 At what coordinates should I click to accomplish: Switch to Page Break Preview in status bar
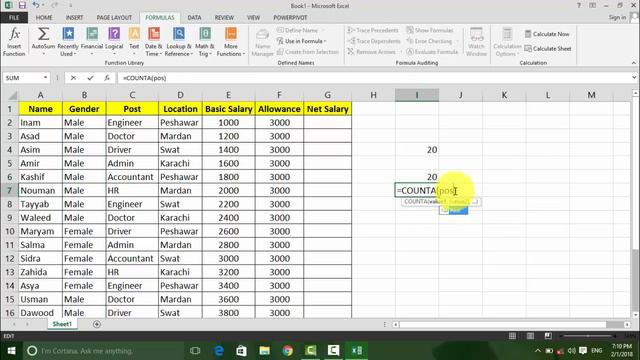(548, 336)
